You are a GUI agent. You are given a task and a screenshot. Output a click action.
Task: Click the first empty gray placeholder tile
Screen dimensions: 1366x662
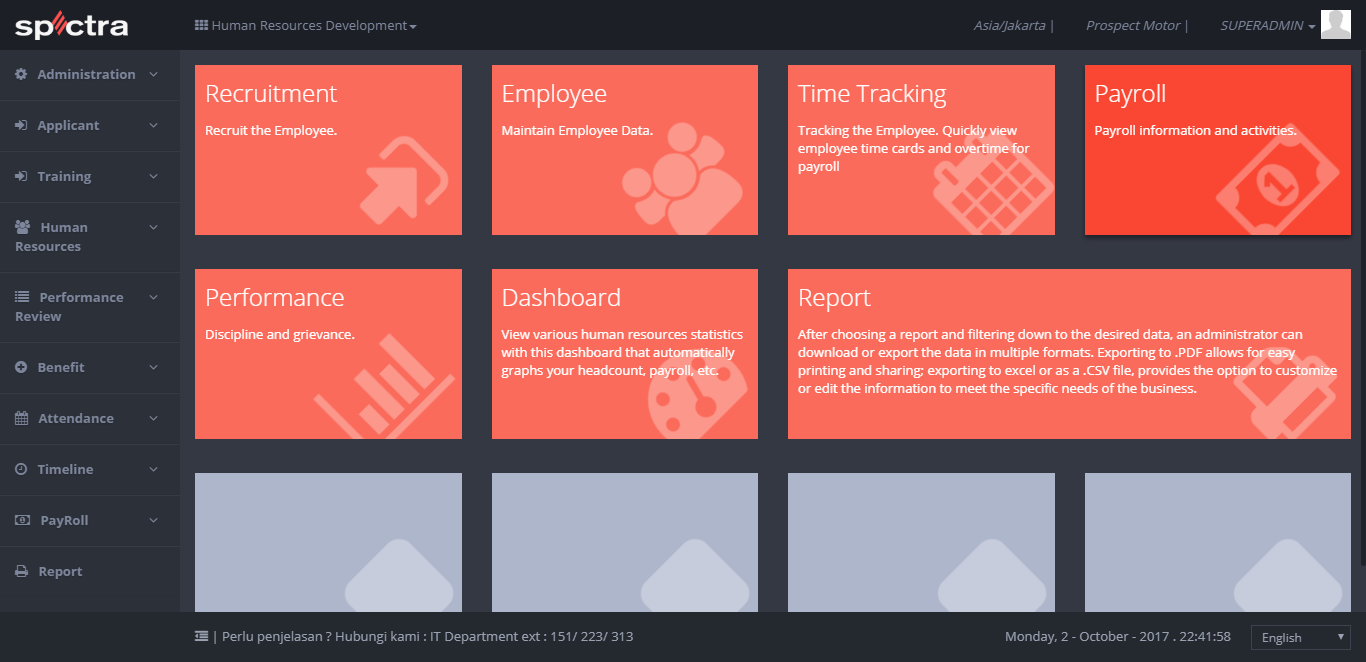(x=328, y=542)
